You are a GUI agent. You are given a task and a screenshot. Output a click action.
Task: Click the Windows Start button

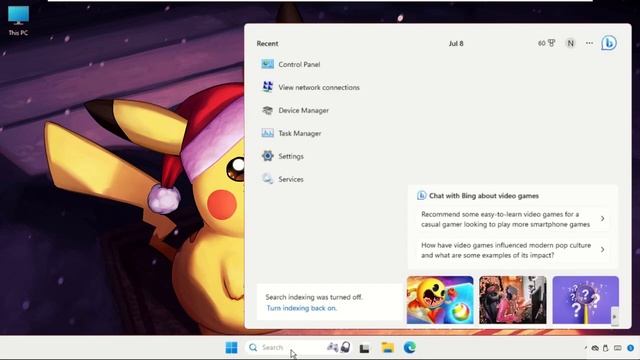(231, 347)
